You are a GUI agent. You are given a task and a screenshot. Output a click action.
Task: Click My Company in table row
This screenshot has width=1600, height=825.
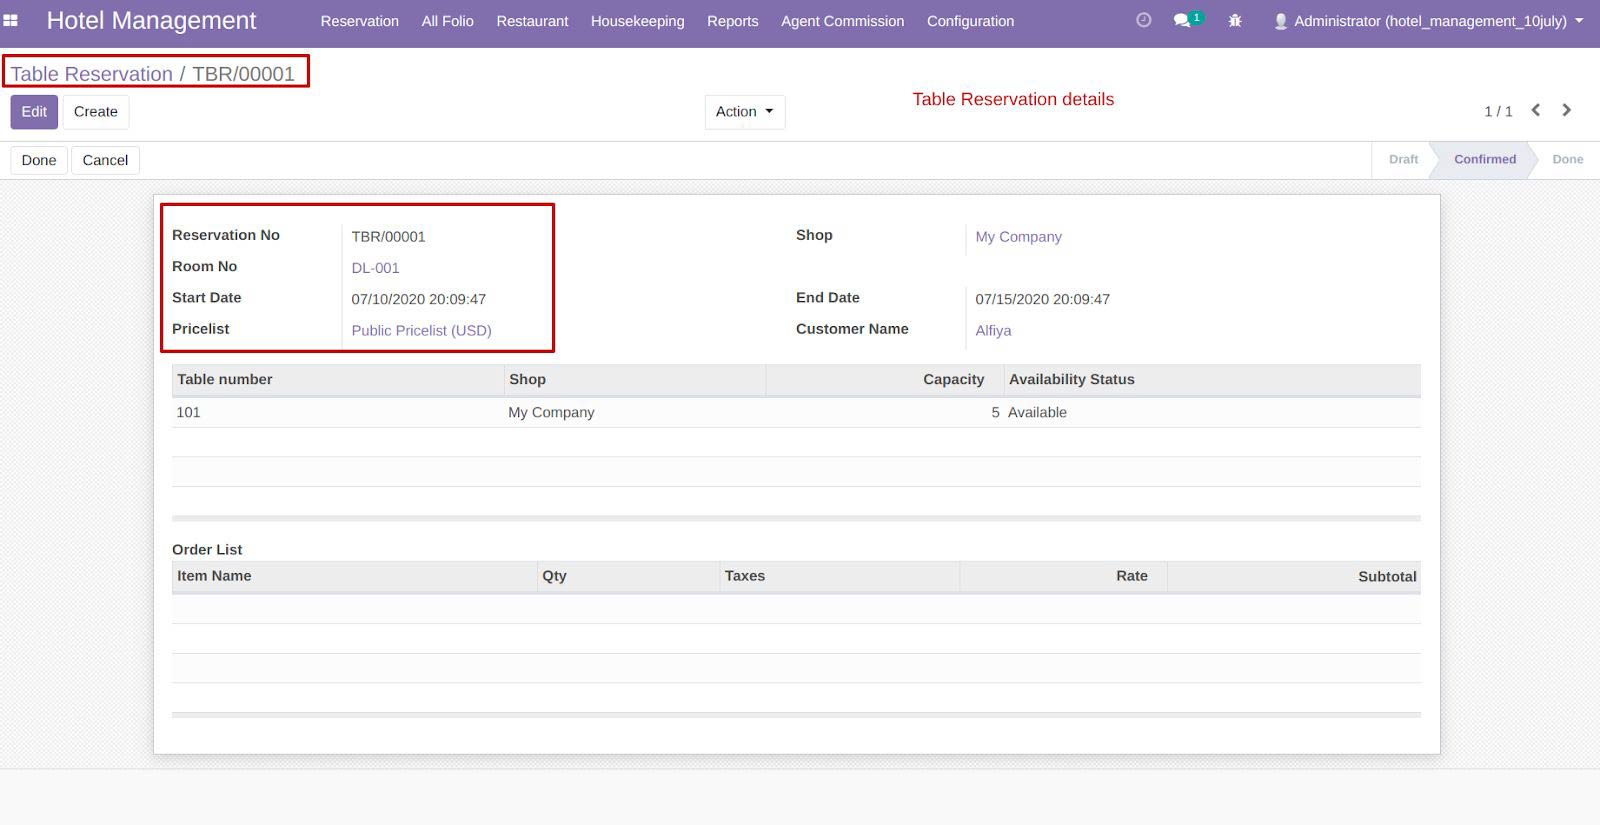[x=551, y=412]
